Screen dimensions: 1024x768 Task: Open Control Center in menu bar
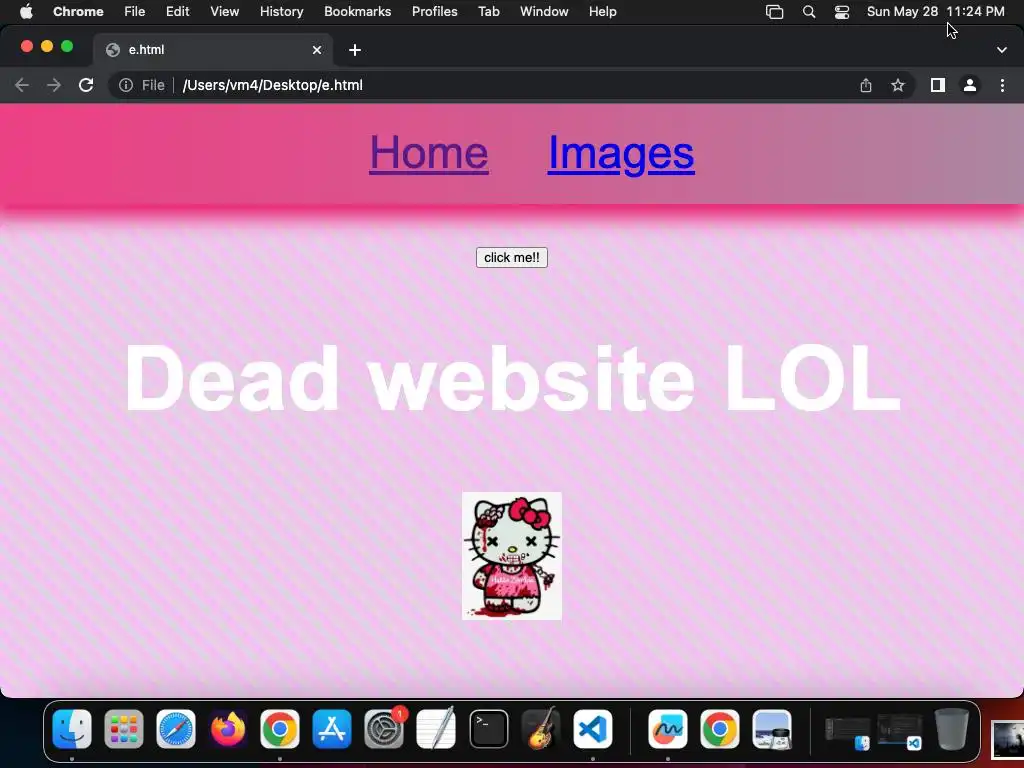tap(842, 12)
